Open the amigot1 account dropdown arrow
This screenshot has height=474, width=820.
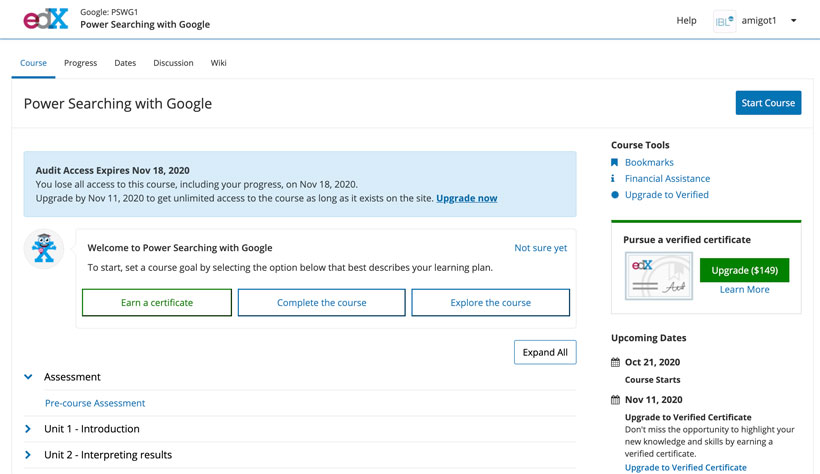click(793, 20)
